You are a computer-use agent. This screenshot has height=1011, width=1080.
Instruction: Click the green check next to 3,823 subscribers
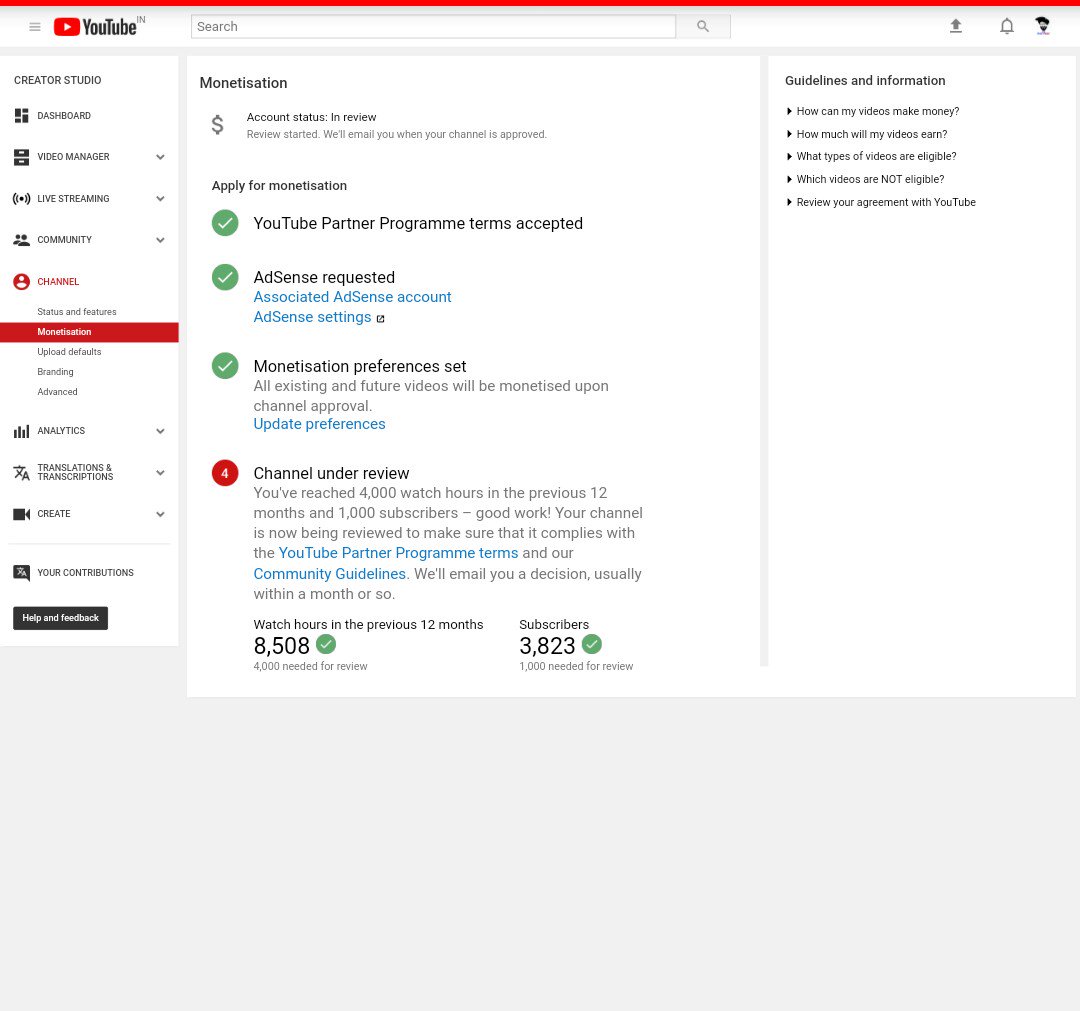[592, 645]
